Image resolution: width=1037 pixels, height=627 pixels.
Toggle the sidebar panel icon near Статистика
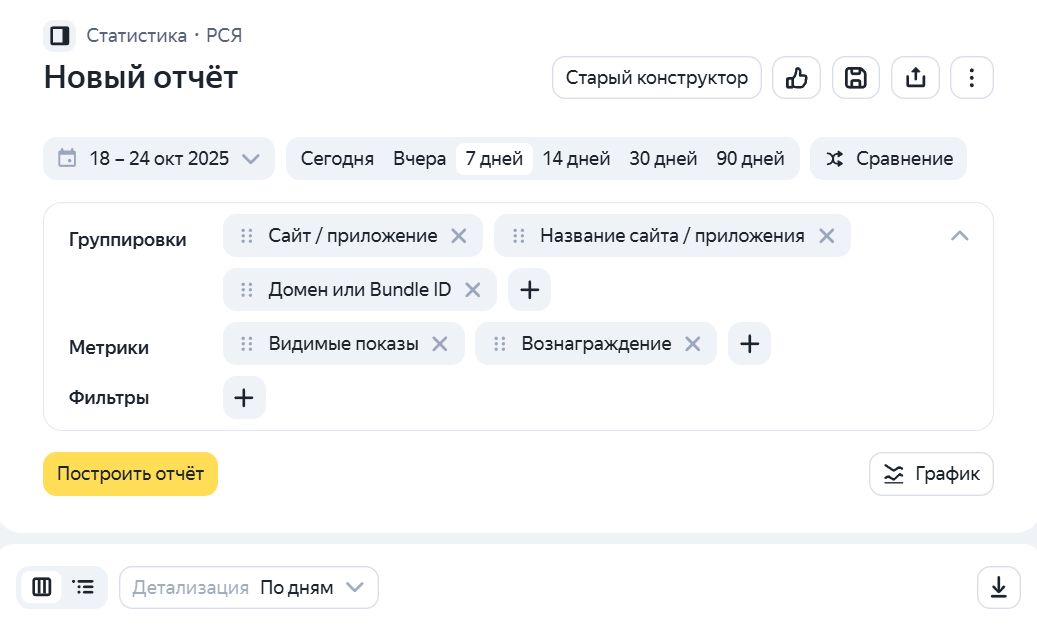click(x=60, y=36)
